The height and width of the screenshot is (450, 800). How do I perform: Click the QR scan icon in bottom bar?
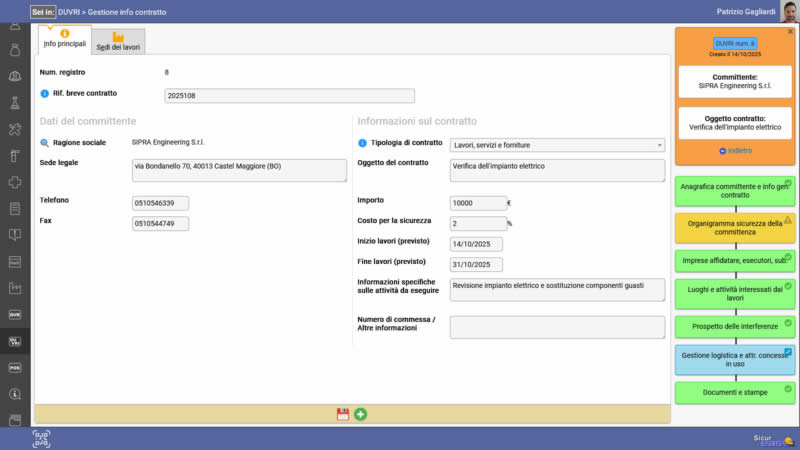coord(41,438)
